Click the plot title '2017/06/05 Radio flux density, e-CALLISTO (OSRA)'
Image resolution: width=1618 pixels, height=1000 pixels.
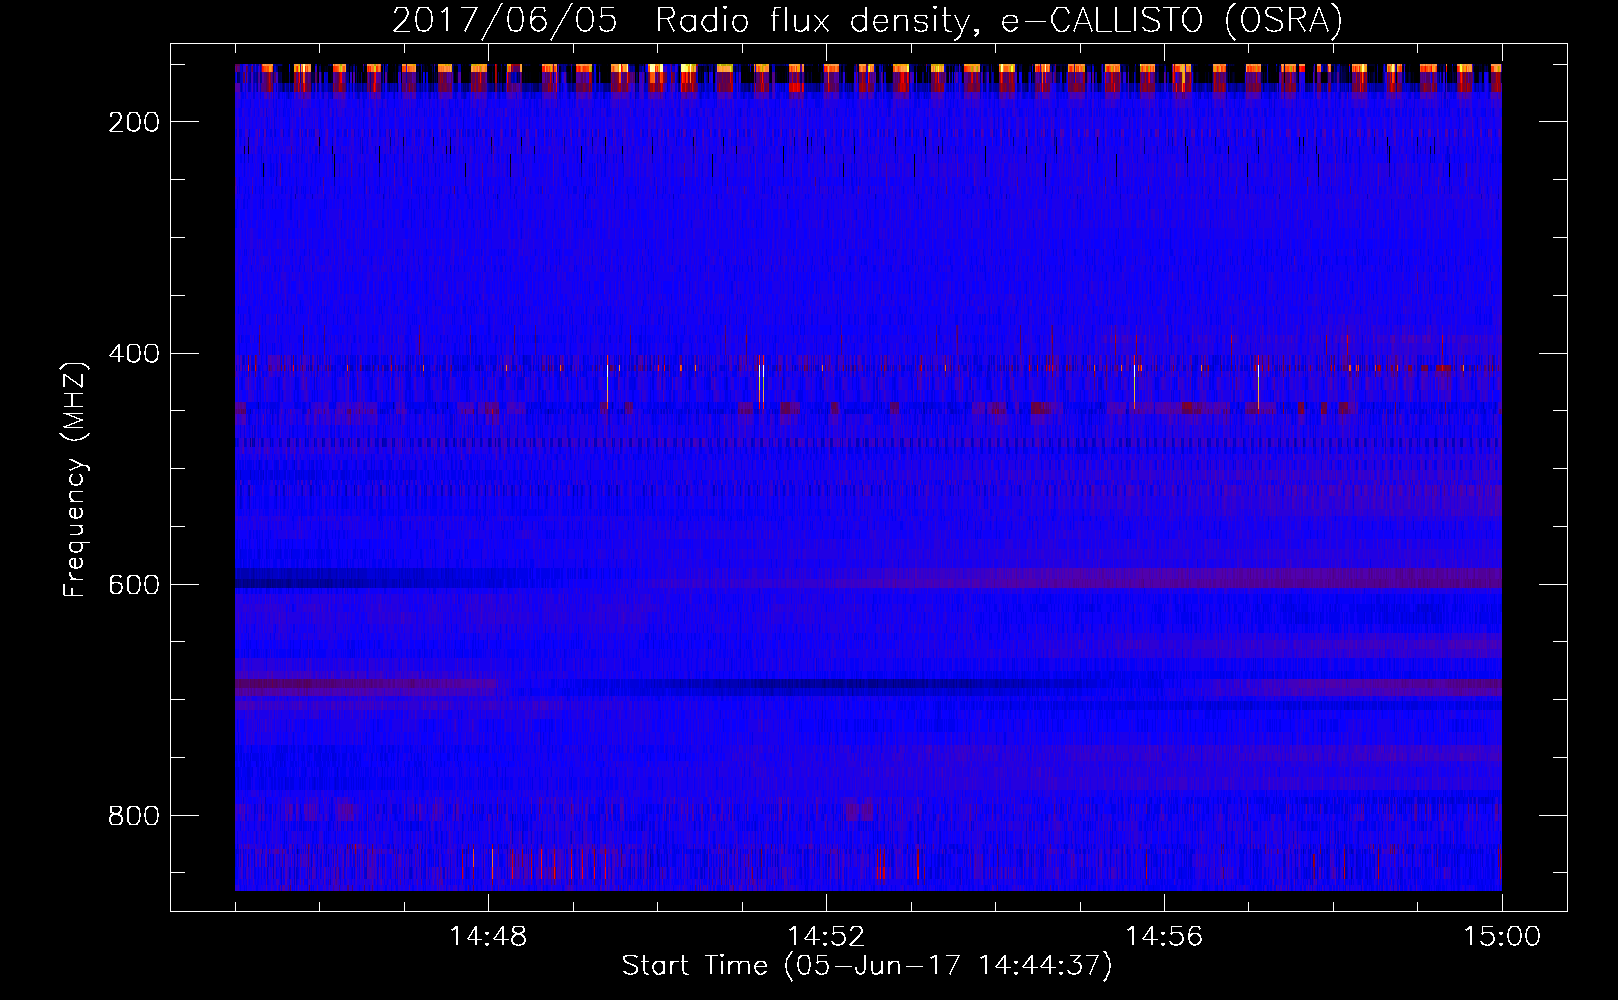pos(867,21)
